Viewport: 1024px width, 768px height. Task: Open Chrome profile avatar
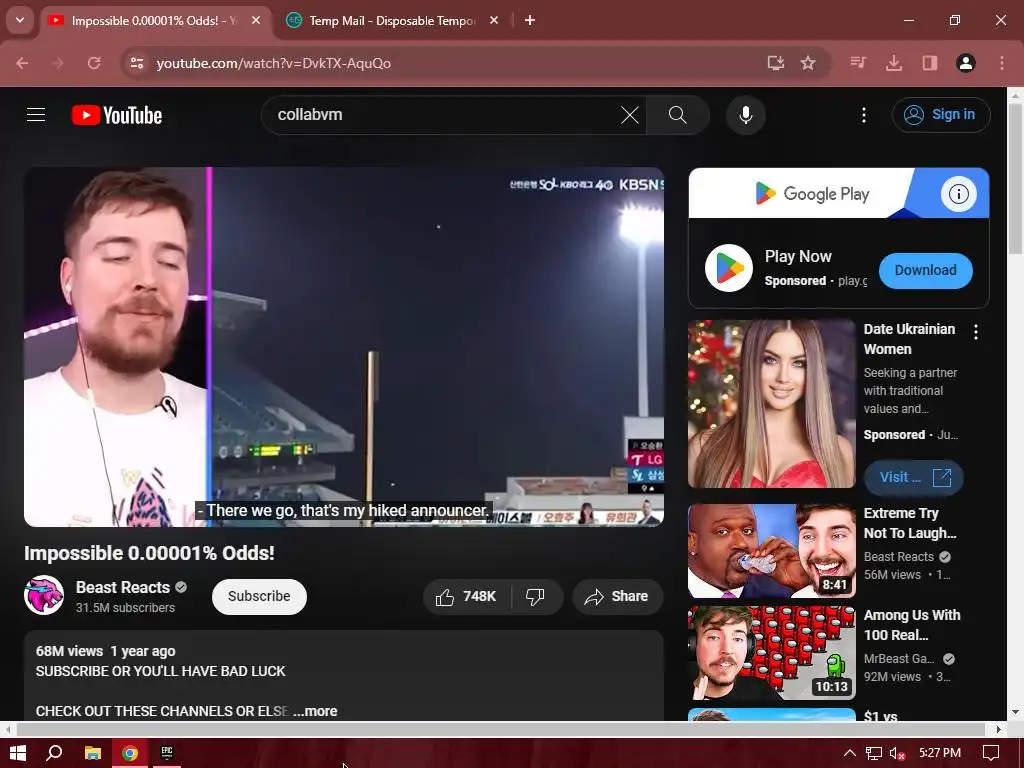965,63
